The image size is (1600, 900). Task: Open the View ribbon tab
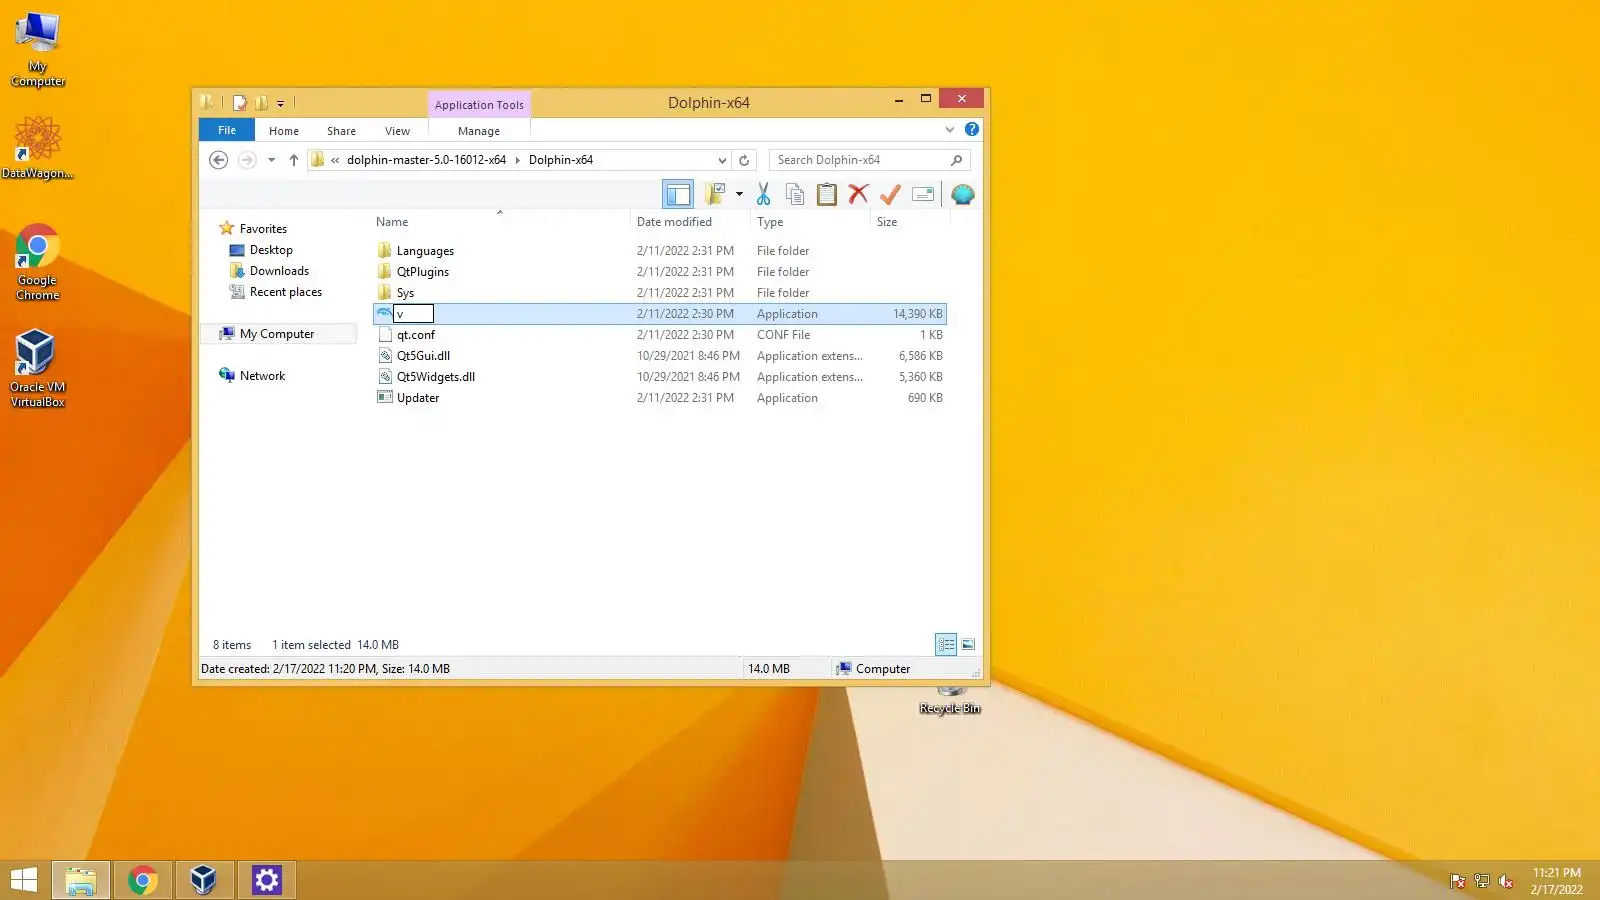pos(397,131)
